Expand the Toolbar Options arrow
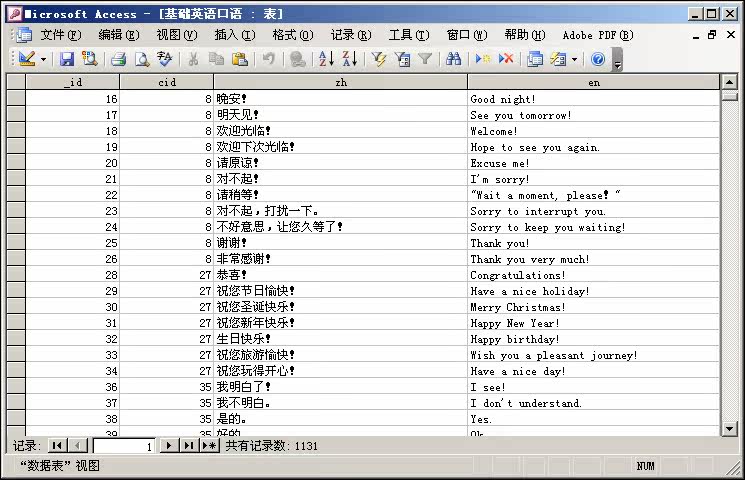Viewport: 745px width, 480px height. (x=617, y=59)
